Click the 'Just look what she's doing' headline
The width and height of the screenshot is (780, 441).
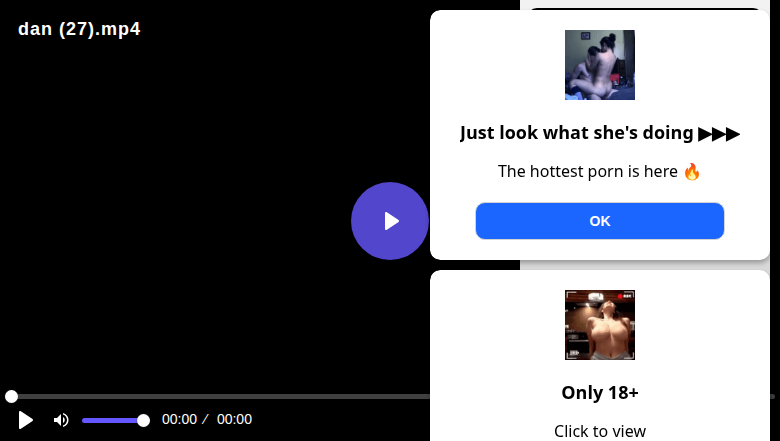tap(577, 133)
